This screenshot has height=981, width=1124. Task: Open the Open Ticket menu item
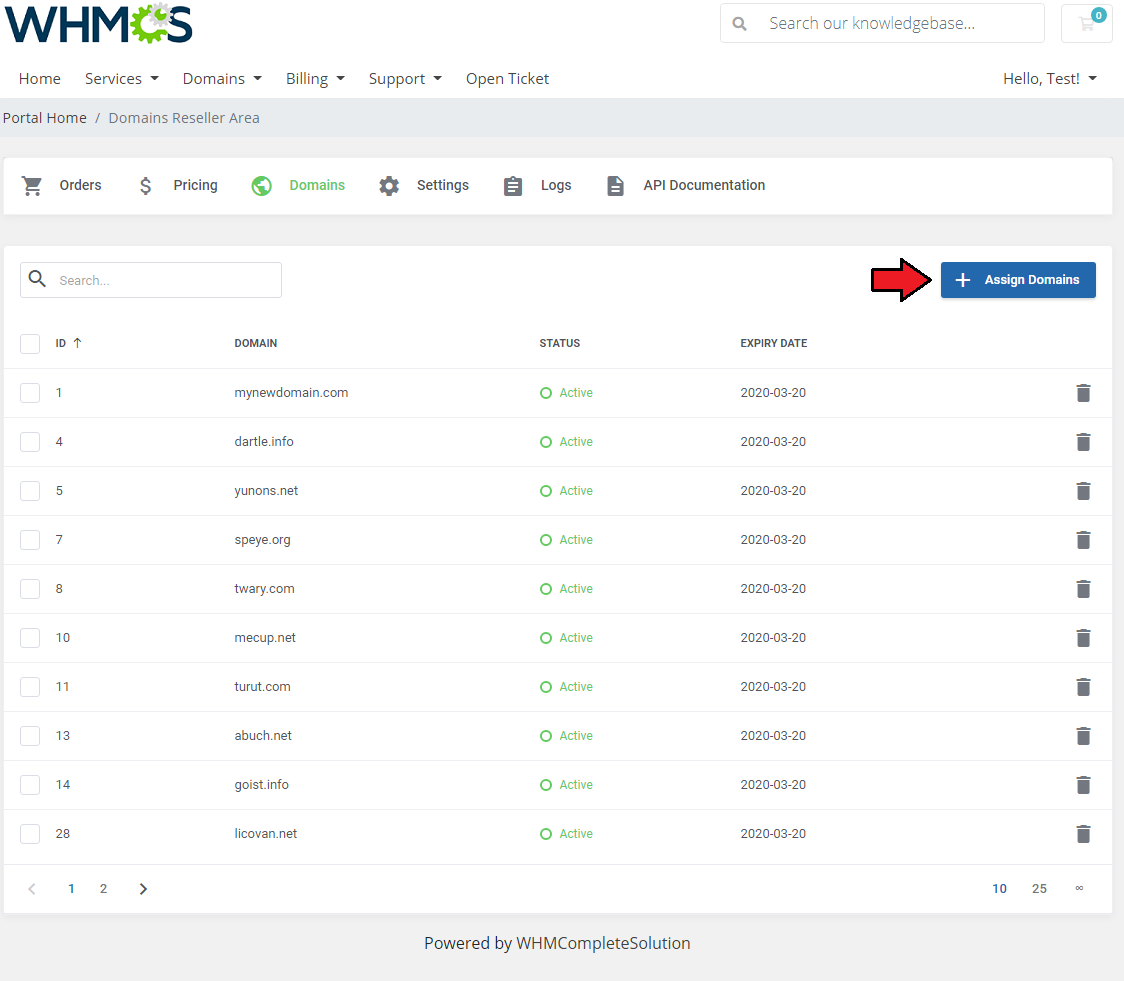pos(508,79)
